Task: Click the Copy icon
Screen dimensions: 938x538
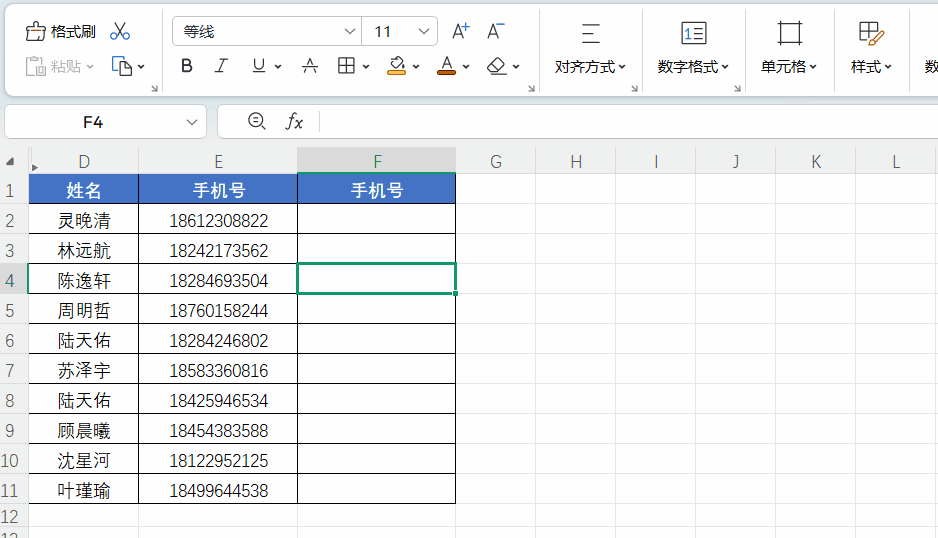Action: coord(122,66)
